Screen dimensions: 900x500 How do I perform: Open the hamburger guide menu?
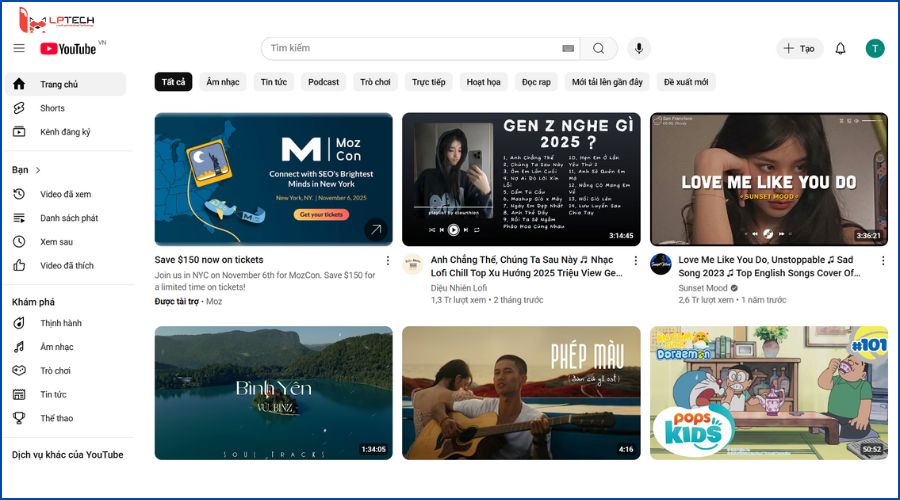coord(19,48)
